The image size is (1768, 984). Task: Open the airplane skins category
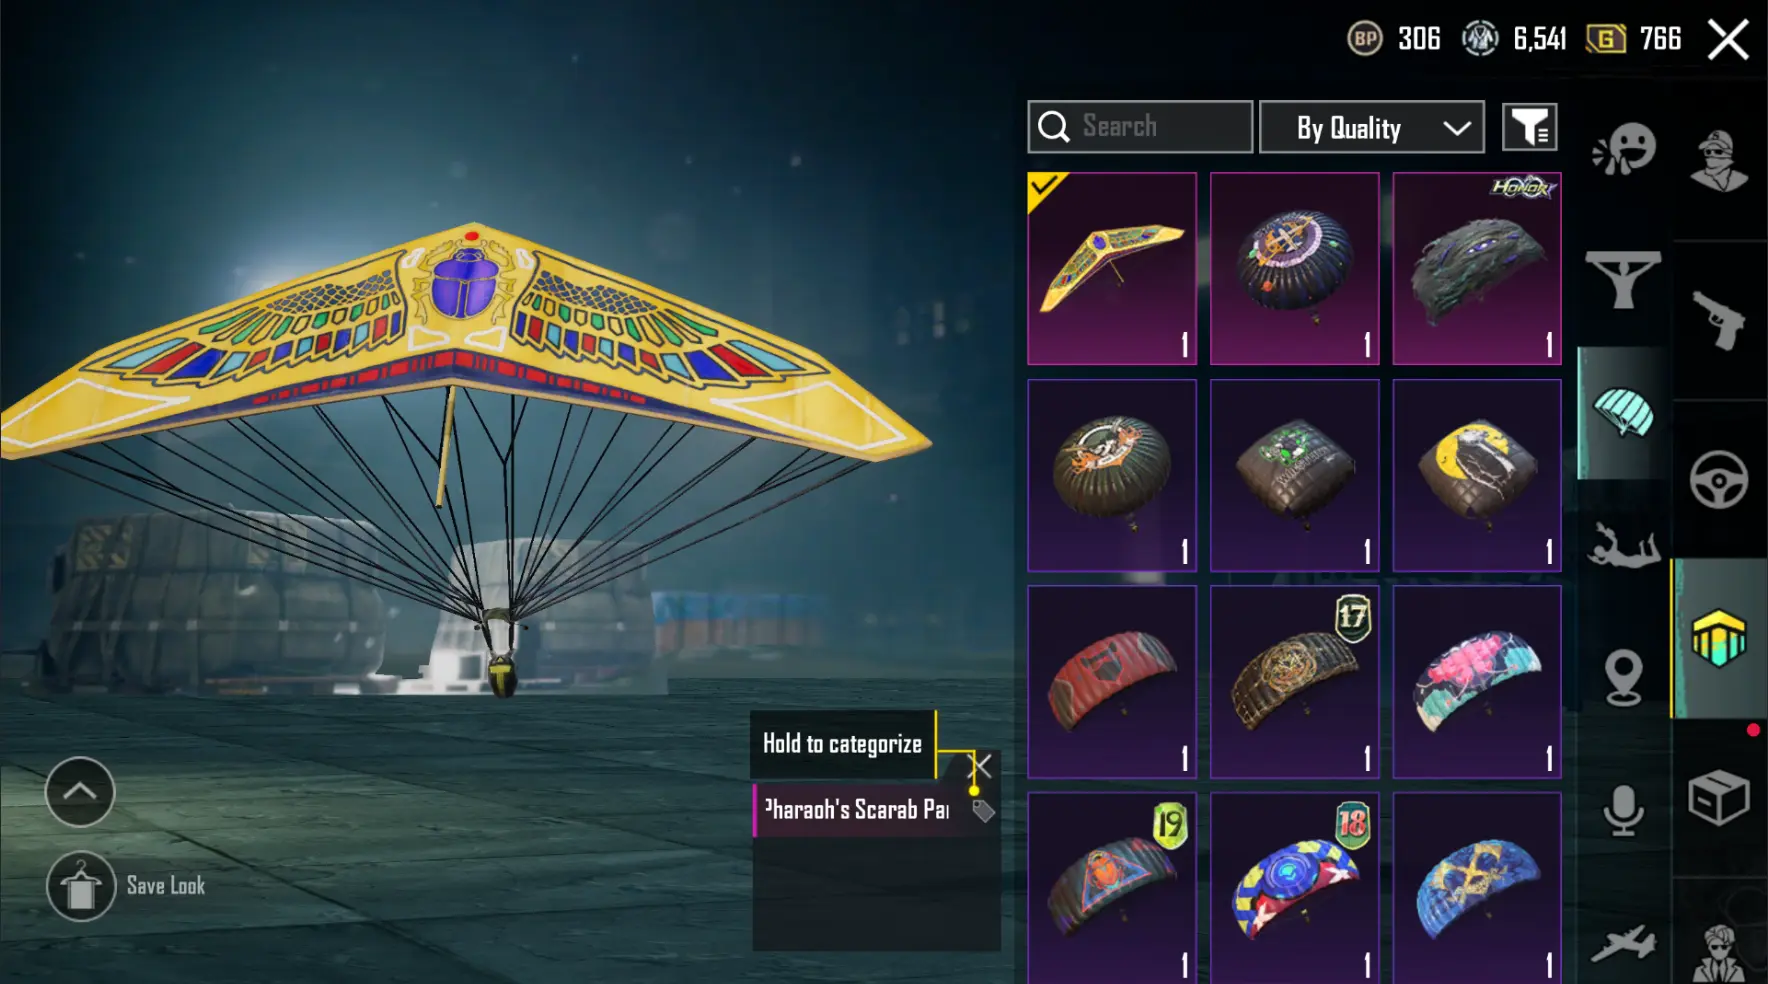coord(1623,943)
